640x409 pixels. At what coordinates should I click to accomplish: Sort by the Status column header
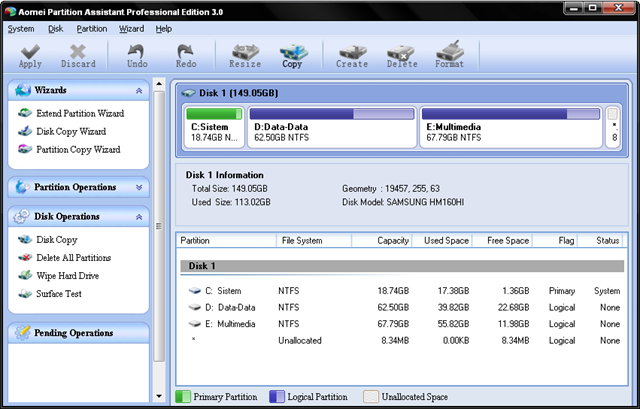pyautogui.click(x=602, y=240)
